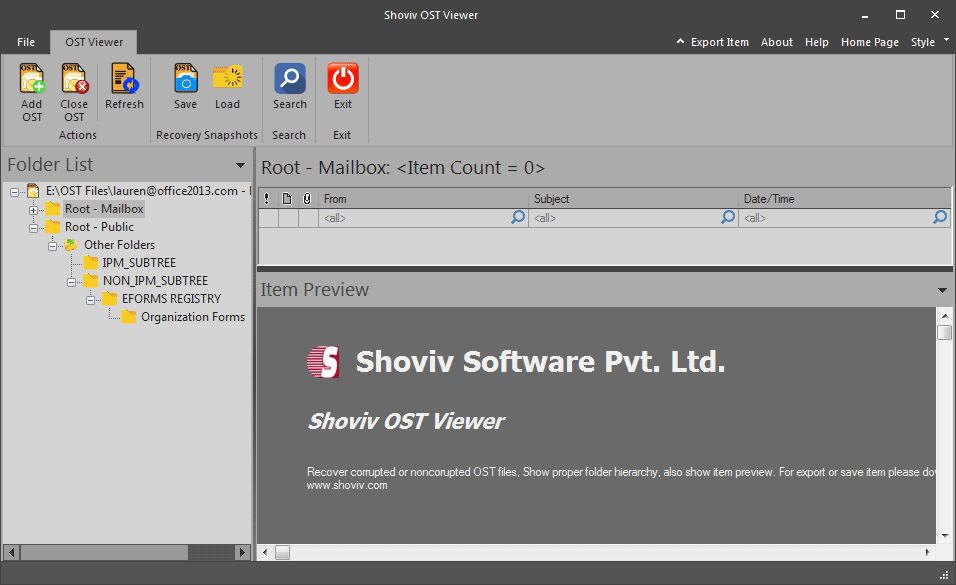Click Export Item in the top bar
The height and width of the screenshot is (585, 956).
pyautogui.click(x=719, y=42)
